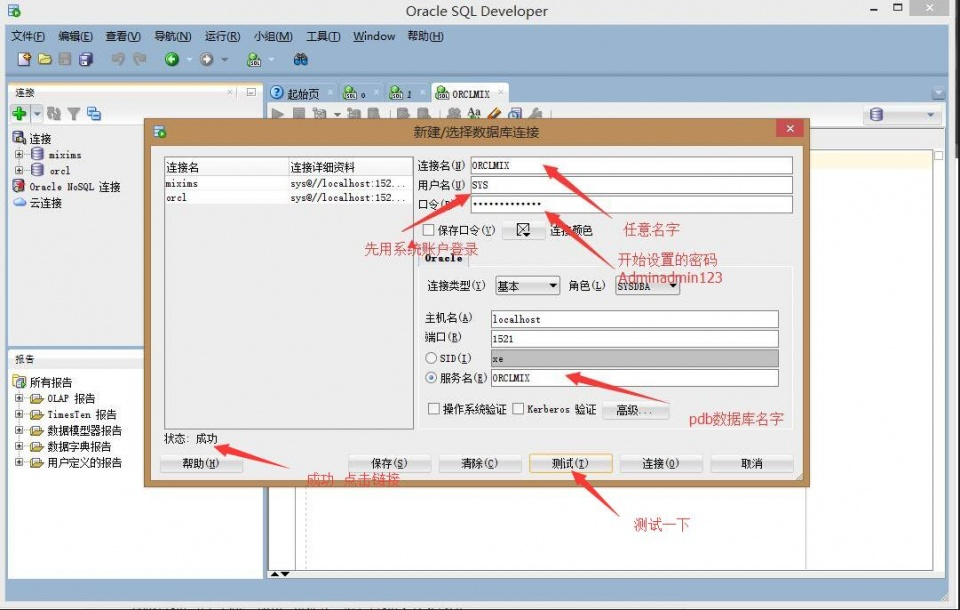Click the funnel Filter icon in 连接 panel
The width and height of the screenshot is (960, 610).
point(74,113)
